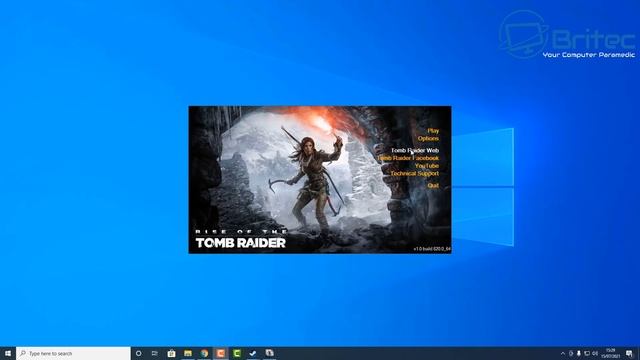The height and width of the screenshot is (360, 640).
Task: Start the game with Play
Action: click(x=433, y=131)
